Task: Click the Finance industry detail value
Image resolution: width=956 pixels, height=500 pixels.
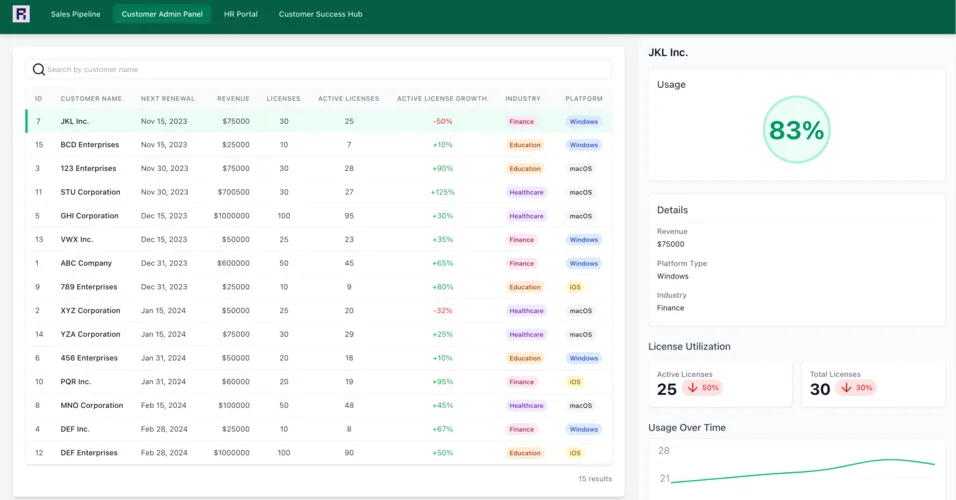Action: click(x=670, y=308)
